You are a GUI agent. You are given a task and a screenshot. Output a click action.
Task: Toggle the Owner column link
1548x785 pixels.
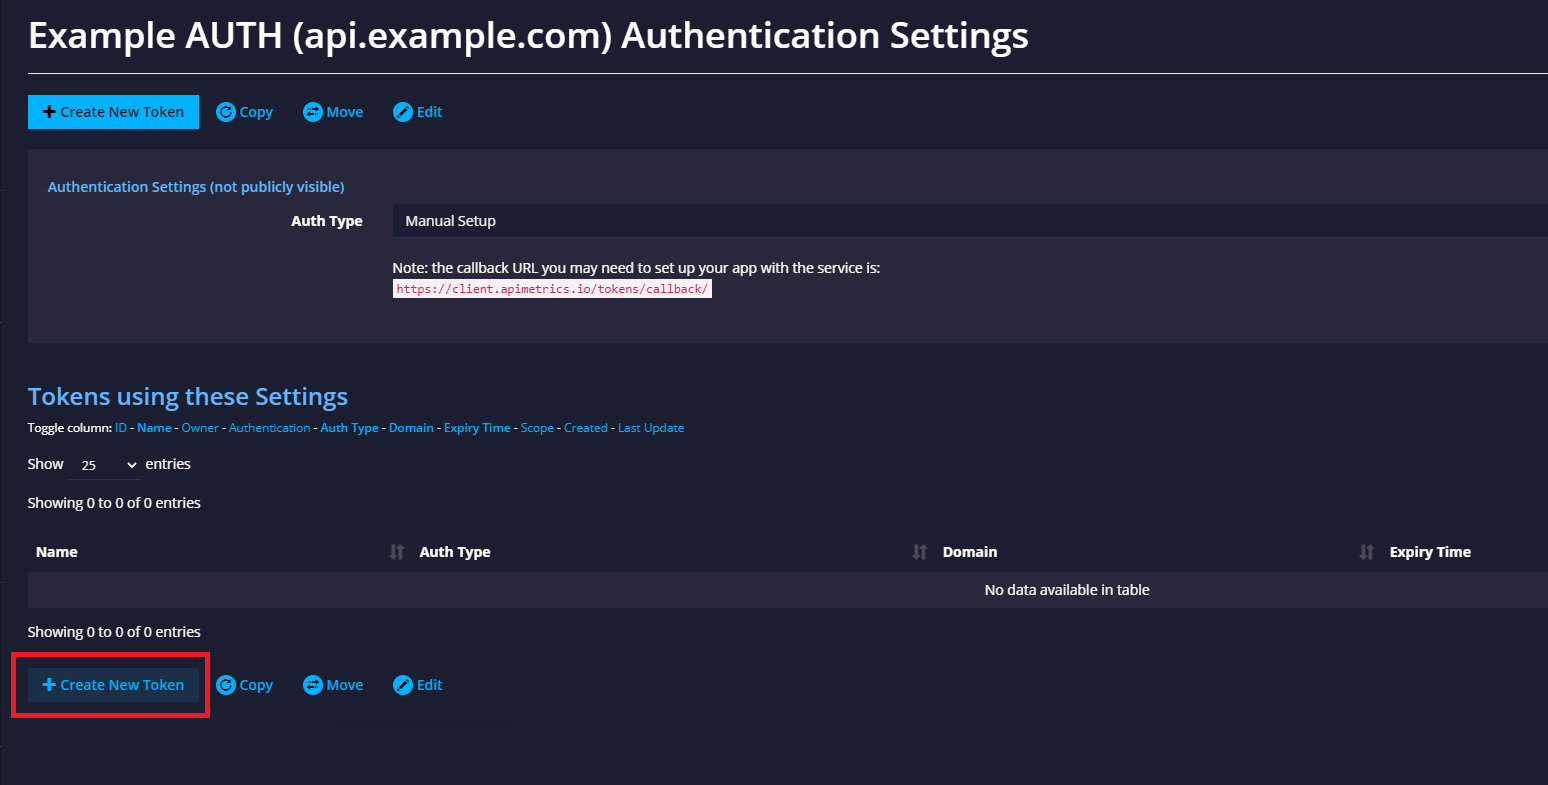[x=200, y=428]
